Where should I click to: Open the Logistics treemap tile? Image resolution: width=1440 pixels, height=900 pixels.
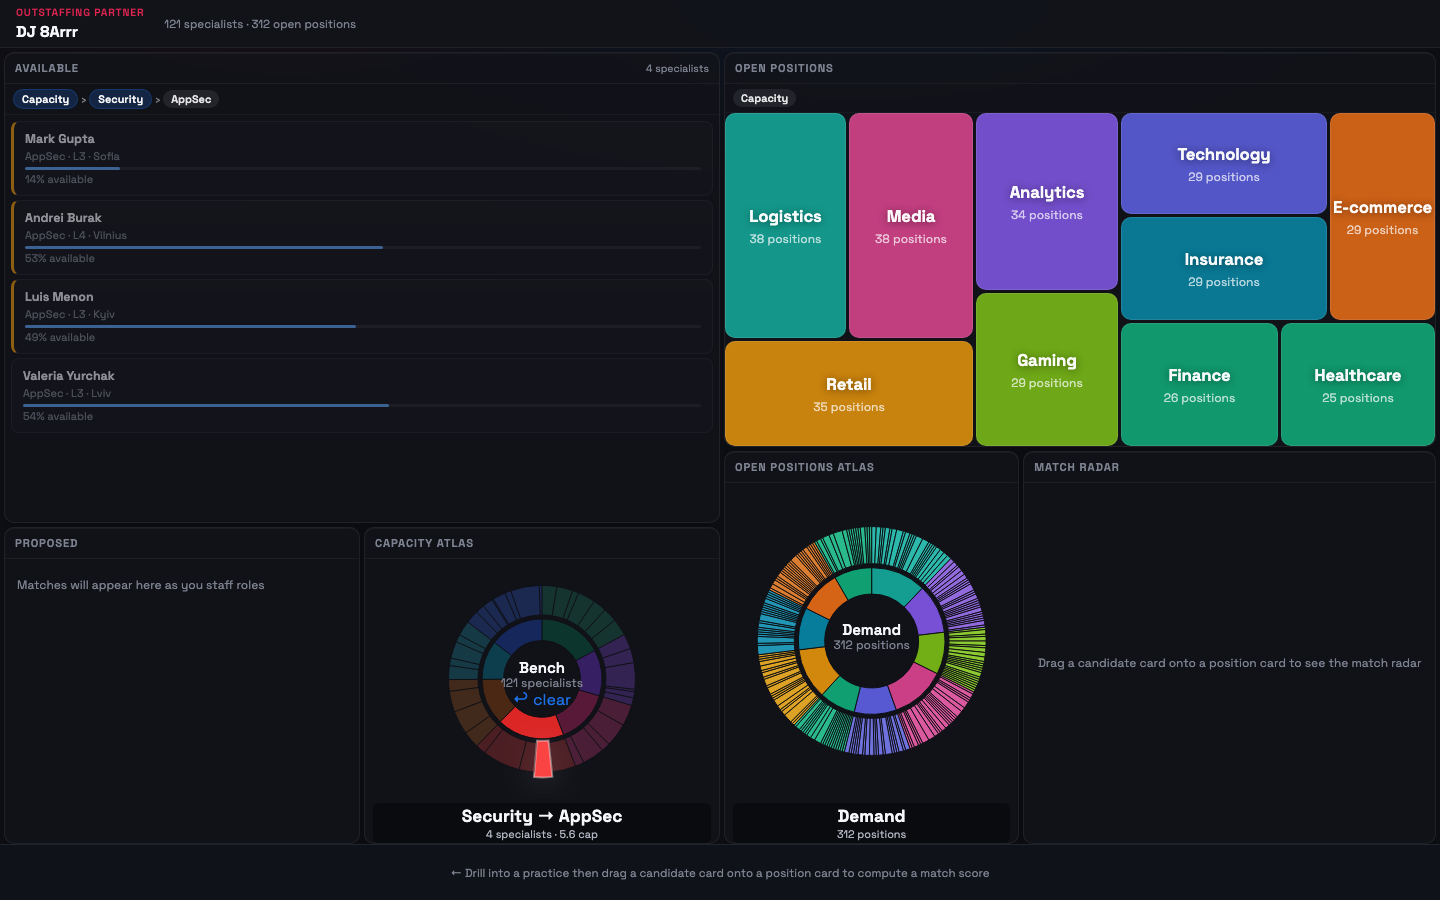pos(785,226)
